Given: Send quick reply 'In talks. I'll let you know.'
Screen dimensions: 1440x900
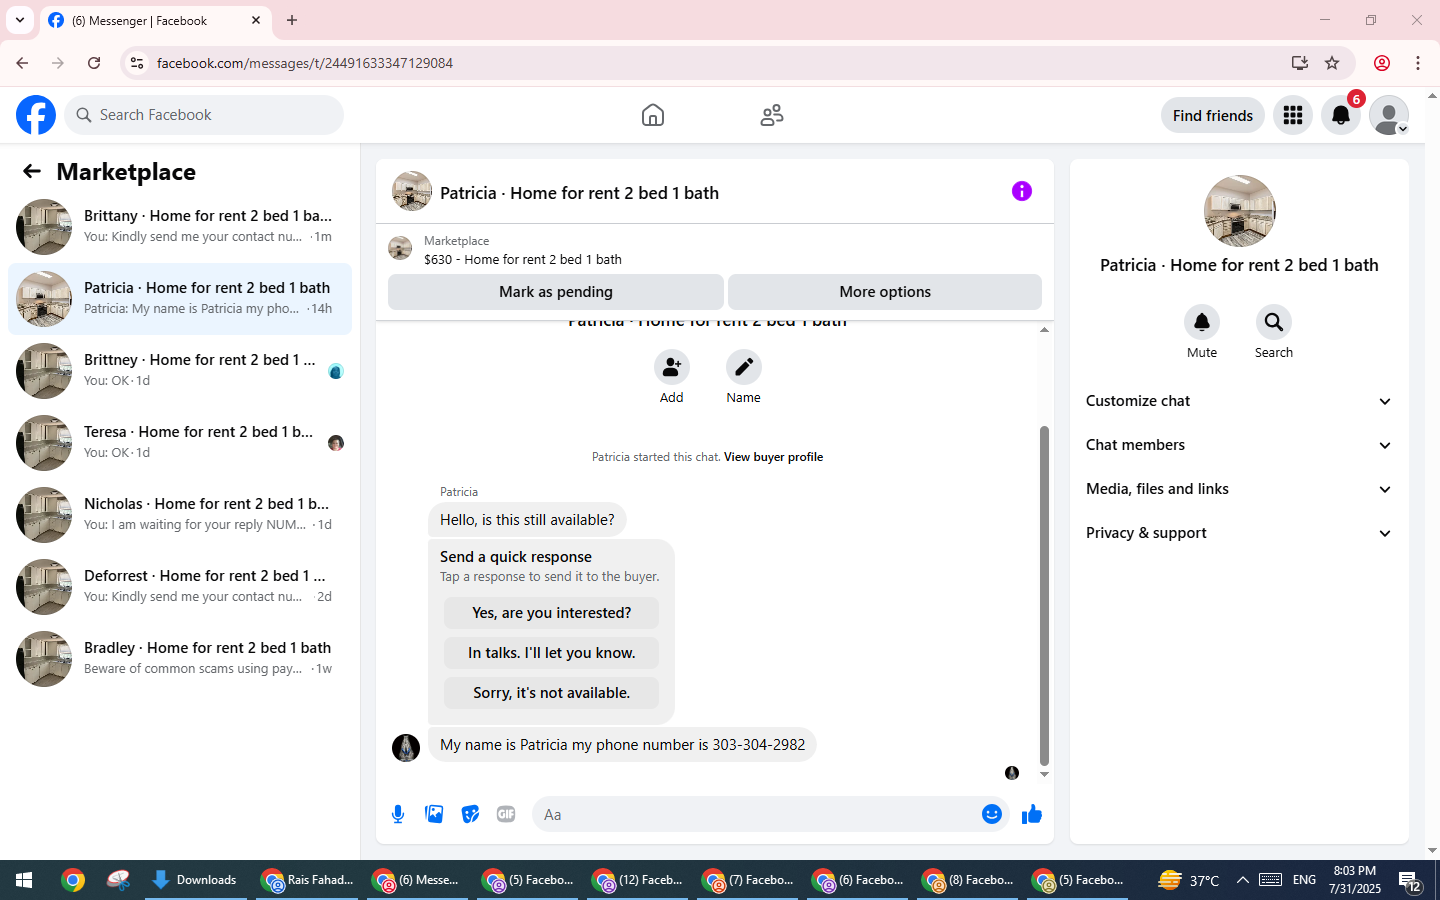Looking at the screenshot, I should tap(552, 653).
